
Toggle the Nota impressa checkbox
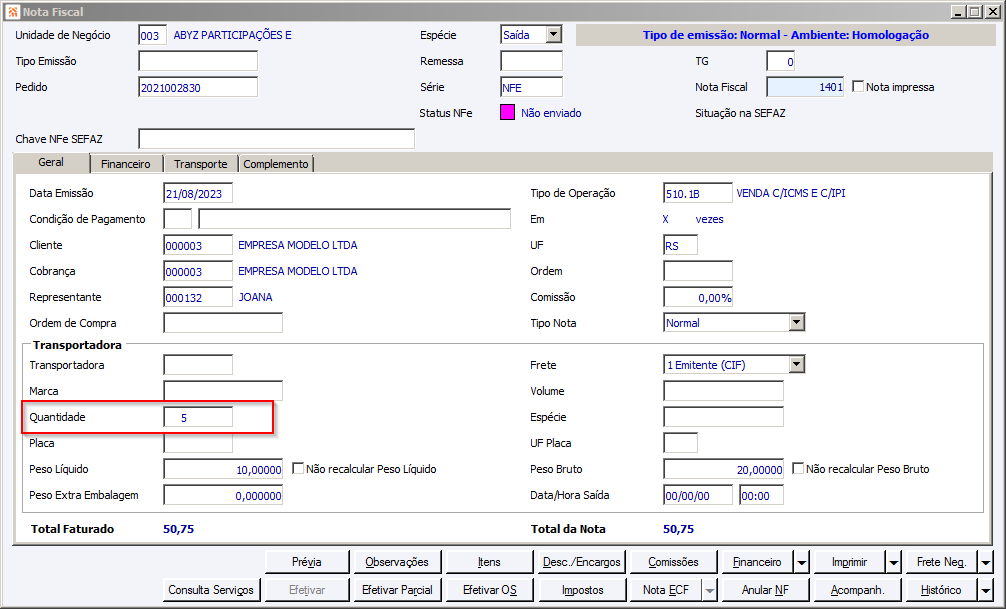point(858,86)
